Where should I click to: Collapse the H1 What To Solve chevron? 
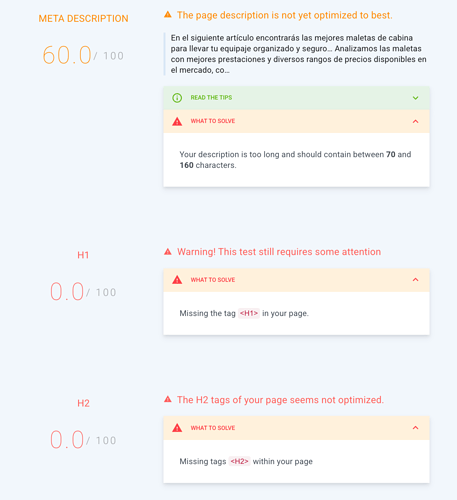tap(415, 279)
